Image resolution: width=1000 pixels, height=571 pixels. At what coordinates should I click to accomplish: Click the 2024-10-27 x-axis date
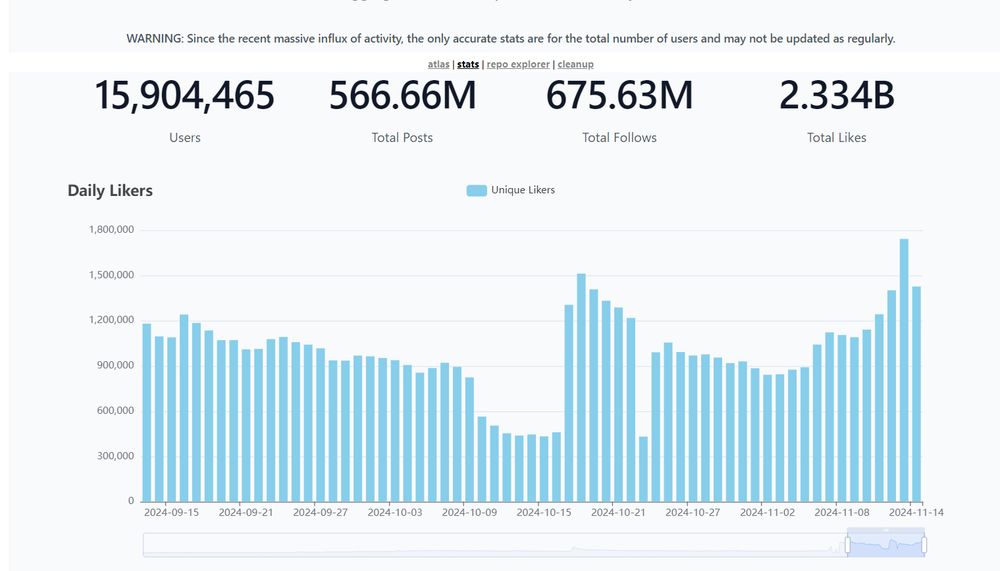point(693,512)
